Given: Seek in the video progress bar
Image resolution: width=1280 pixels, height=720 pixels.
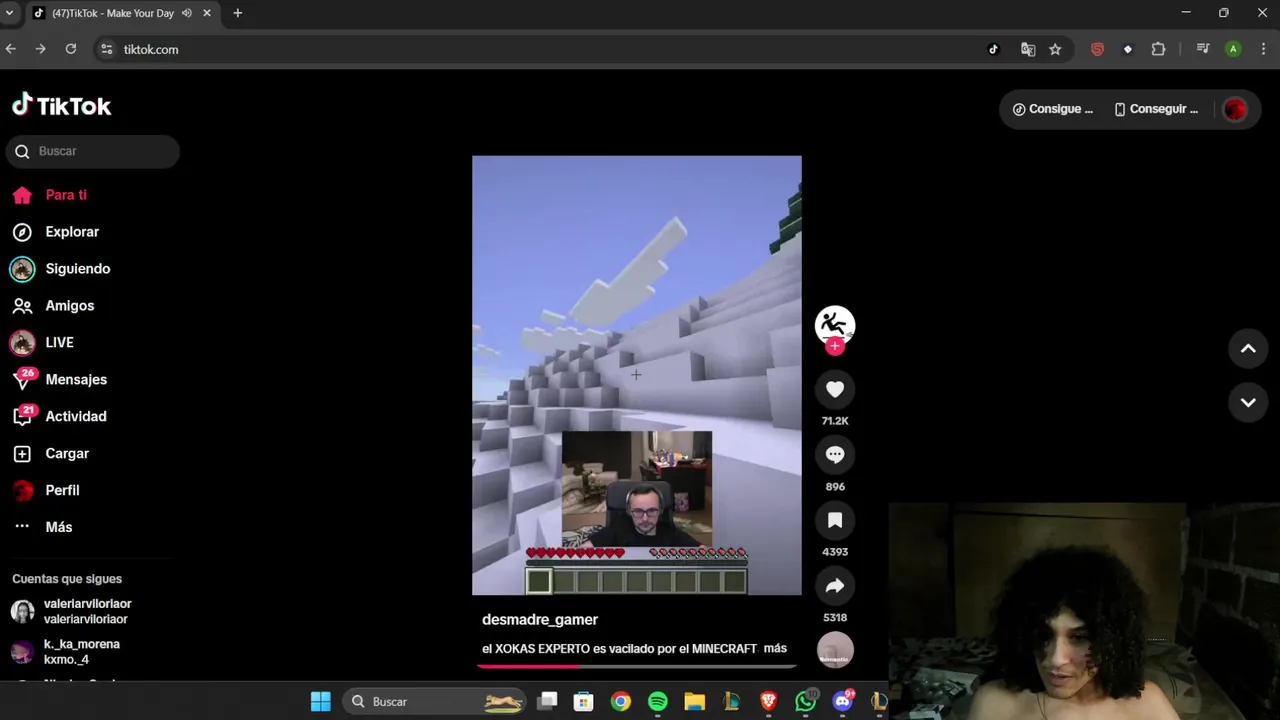Looking at the screenshot, I should [636, 665].
